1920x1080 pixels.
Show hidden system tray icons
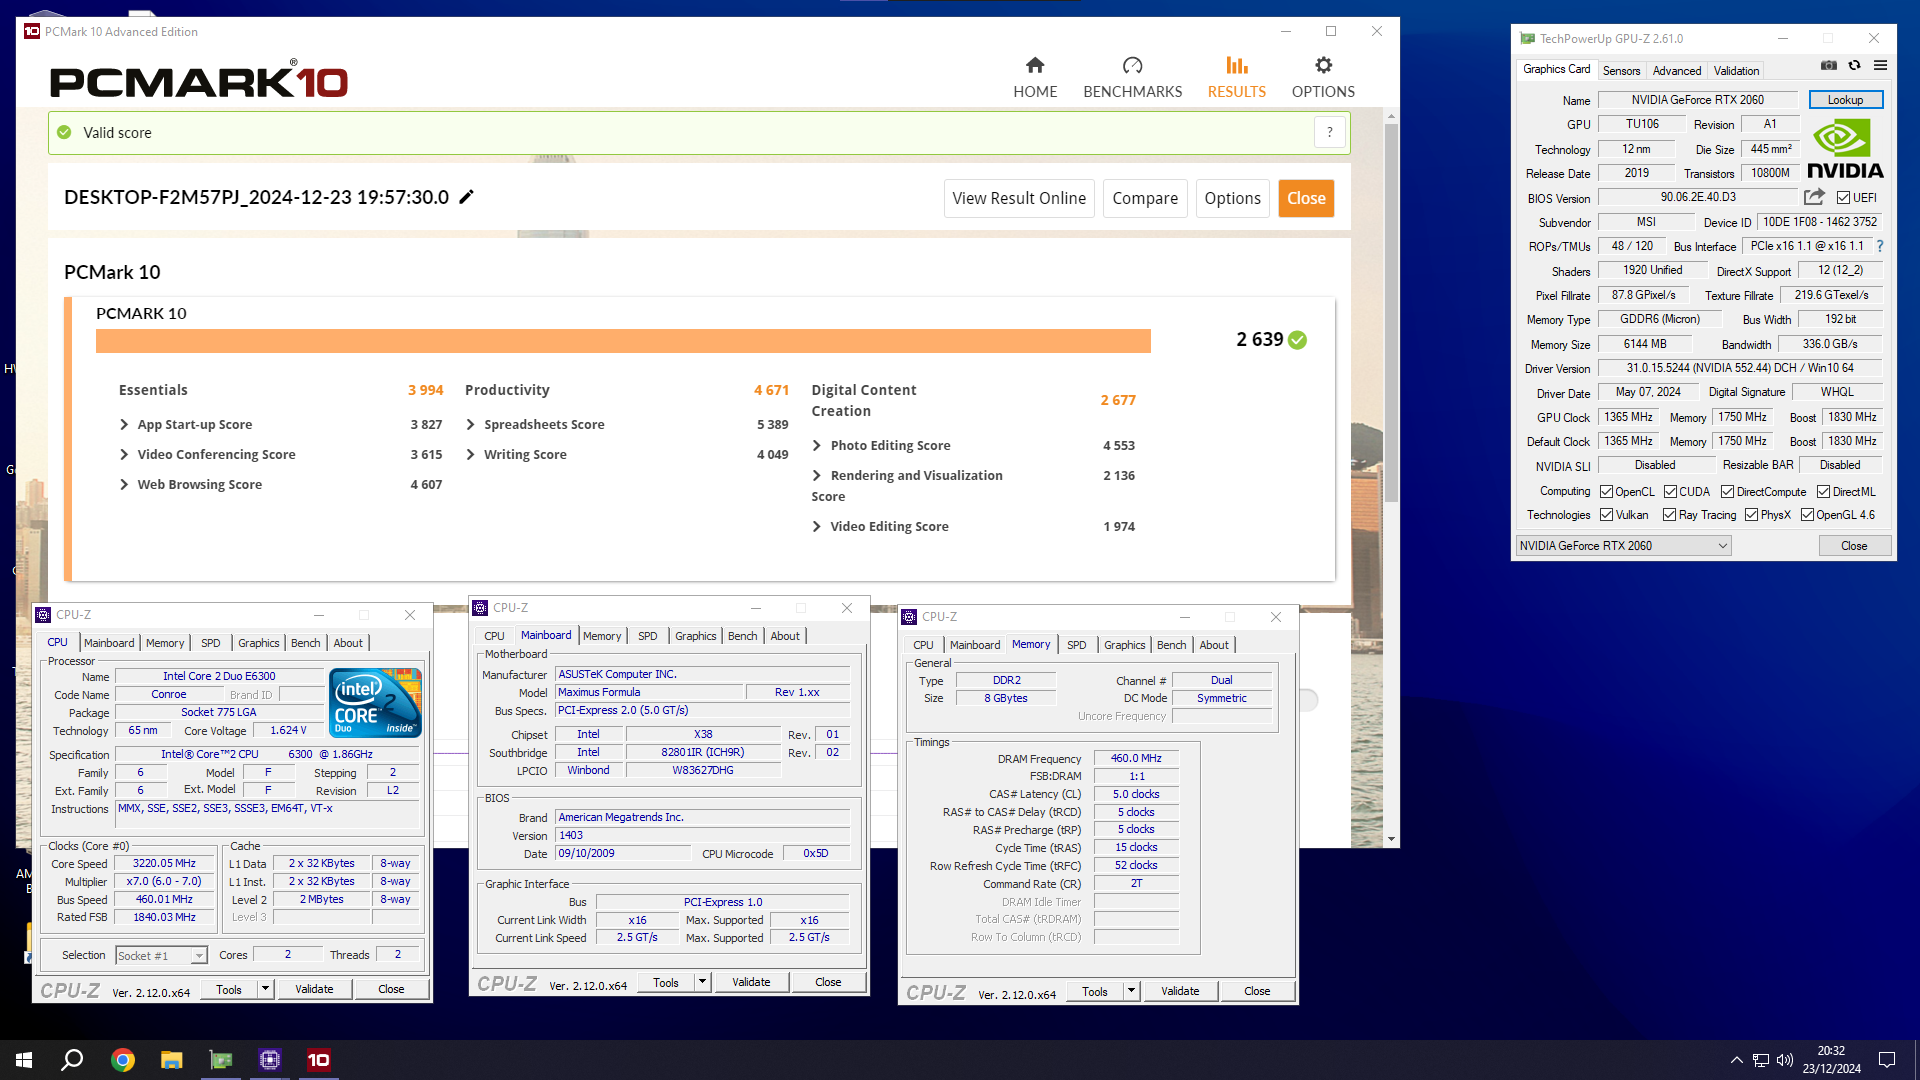coord(1737,1060)
